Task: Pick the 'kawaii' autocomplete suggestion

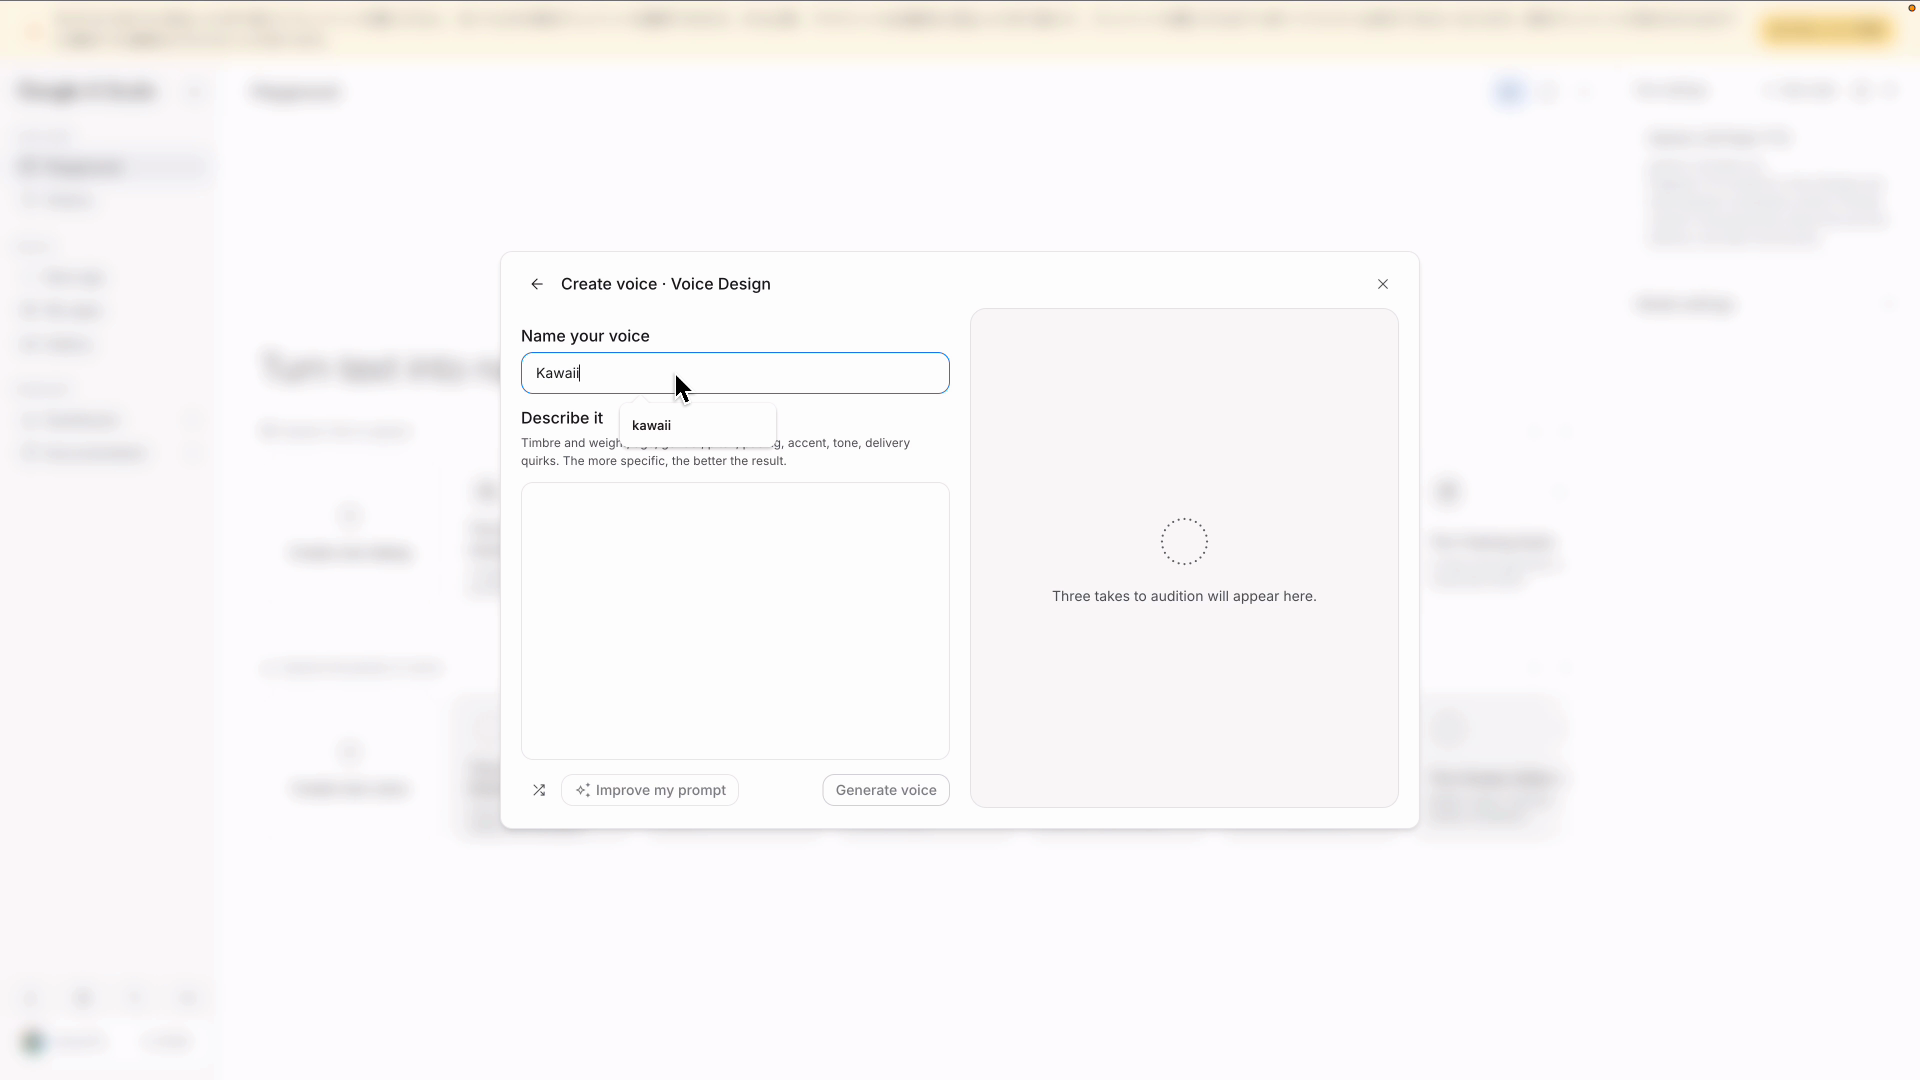Action: point(697,425)
